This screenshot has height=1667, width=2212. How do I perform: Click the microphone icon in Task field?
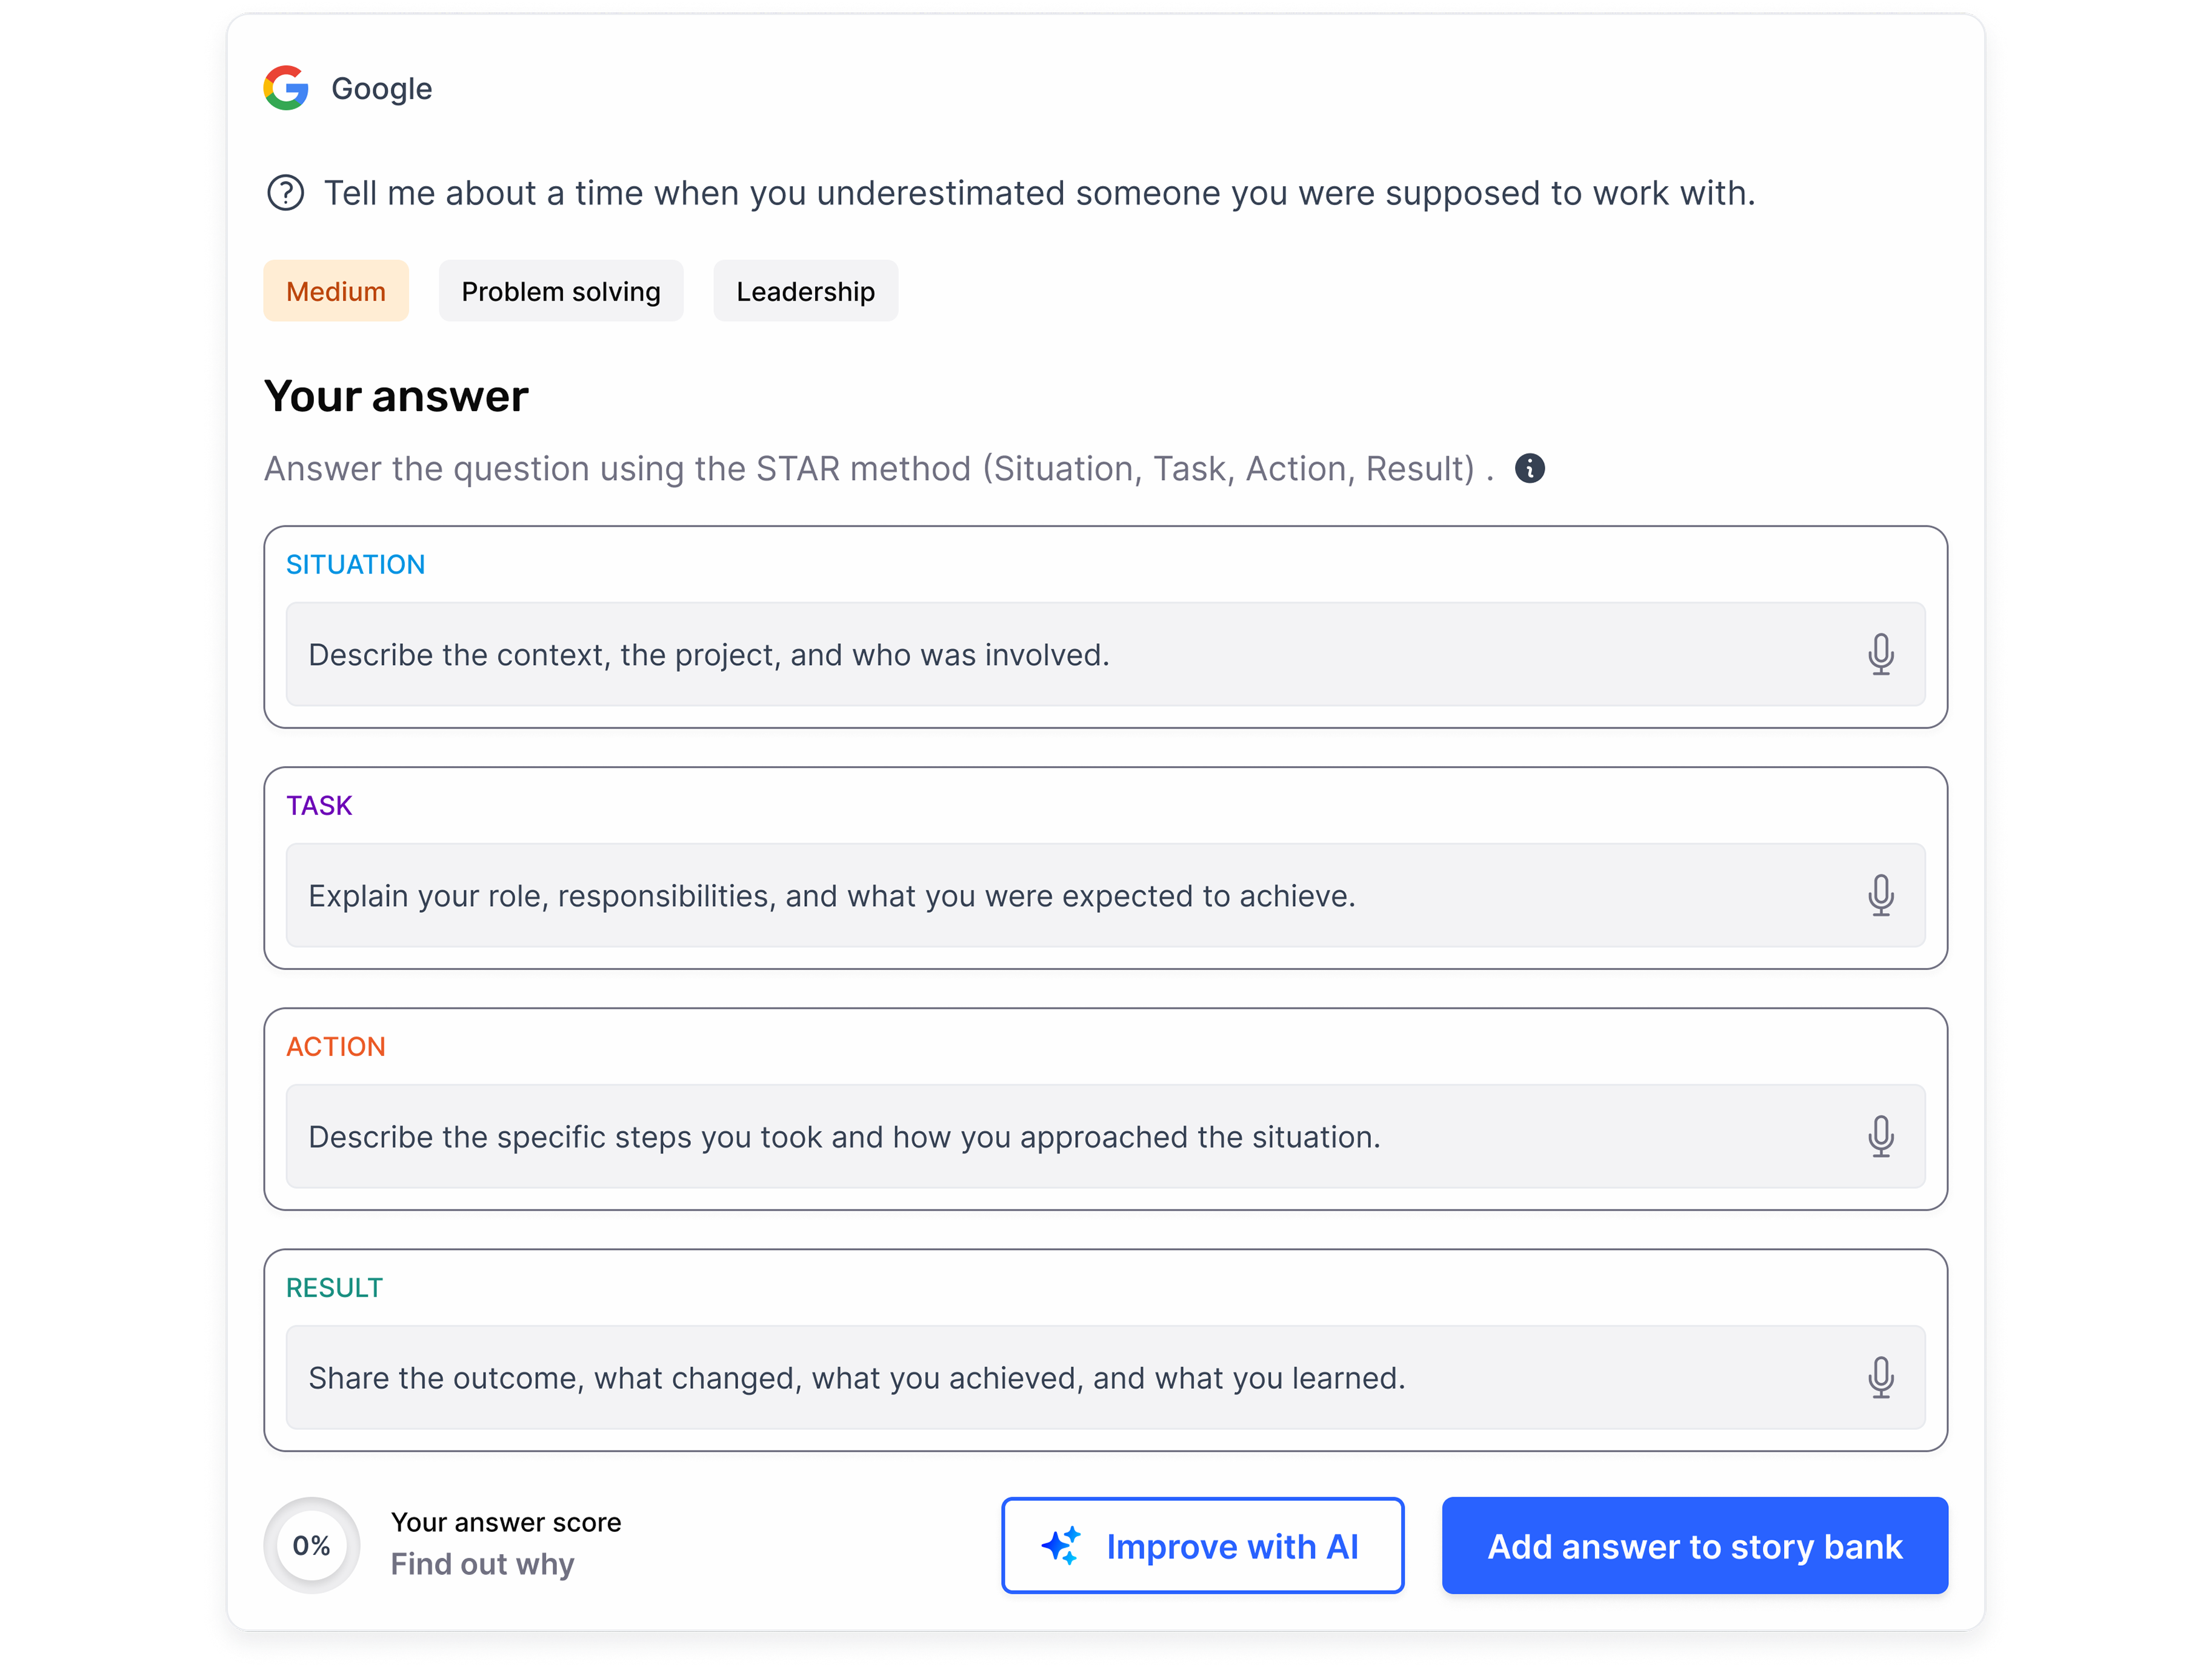point(1880,895)
